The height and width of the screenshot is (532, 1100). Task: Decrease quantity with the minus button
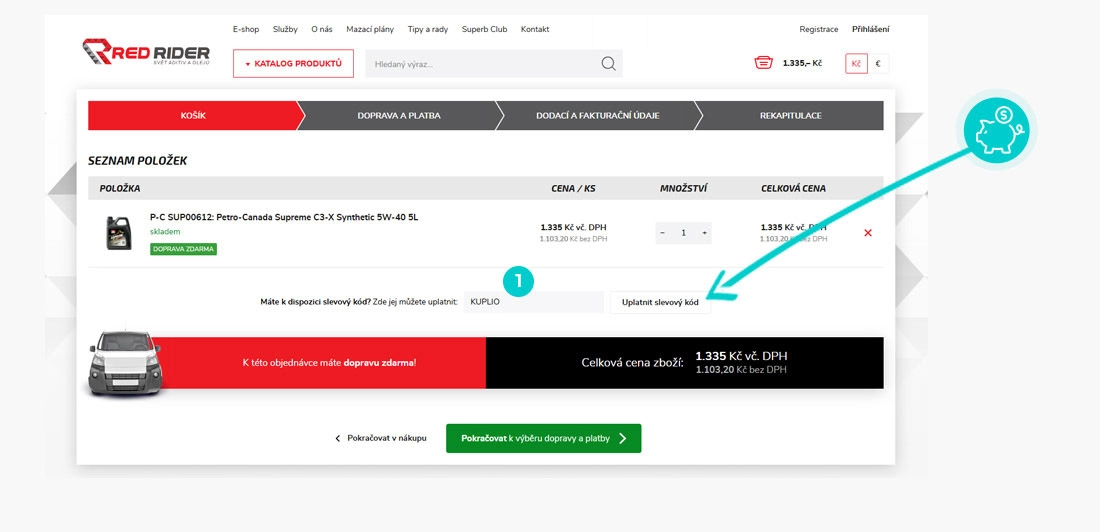tap(663, 233)
